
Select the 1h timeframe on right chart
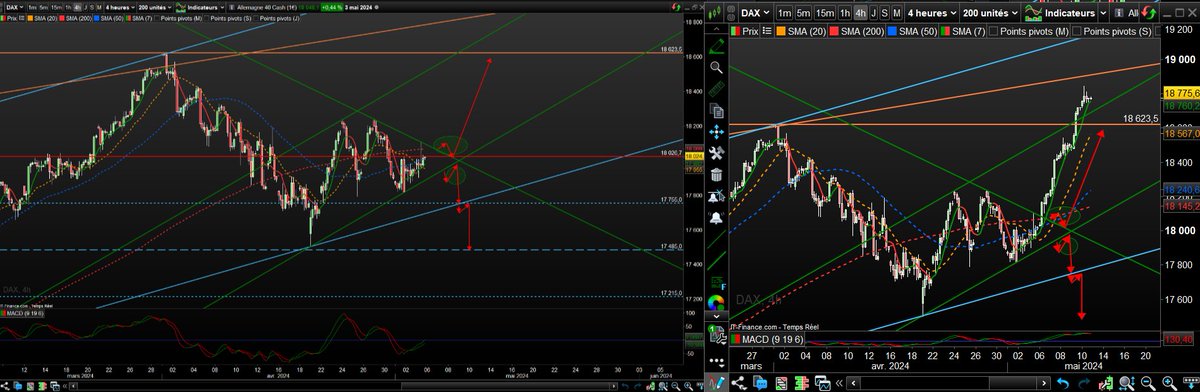(845, 13)
